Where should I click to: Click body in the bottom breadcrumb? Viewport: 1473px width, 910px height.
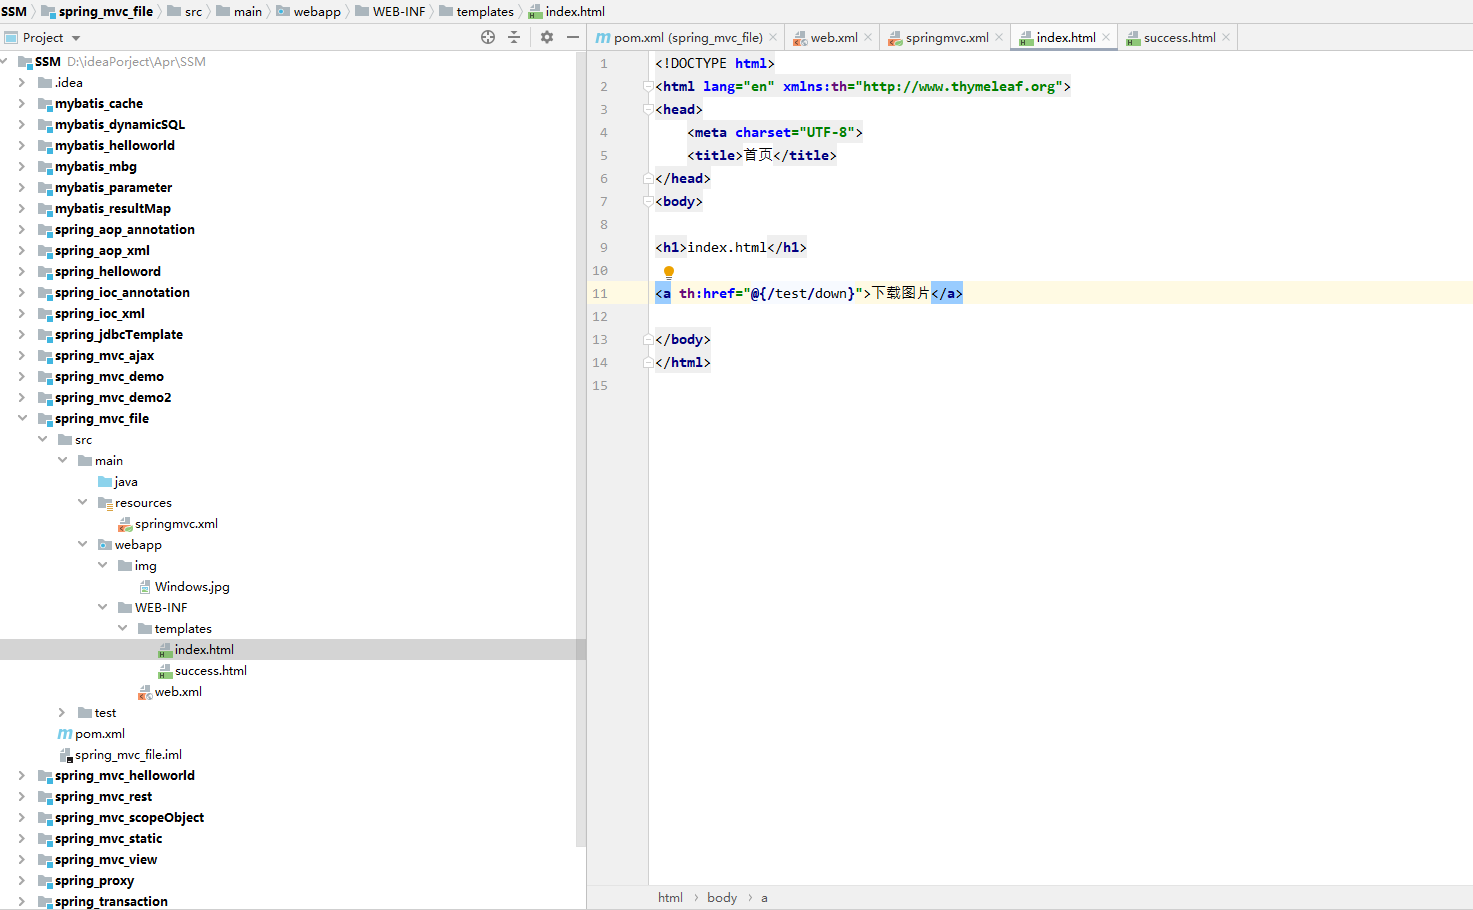point(722,898)
